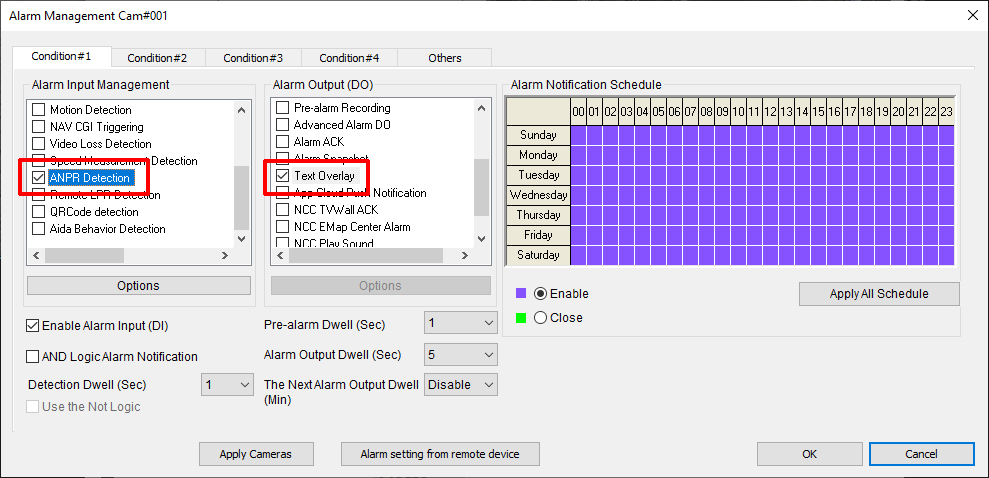Click the Apply Cameras button
This screenshot has height=478, width=989.
coord(256,454)
